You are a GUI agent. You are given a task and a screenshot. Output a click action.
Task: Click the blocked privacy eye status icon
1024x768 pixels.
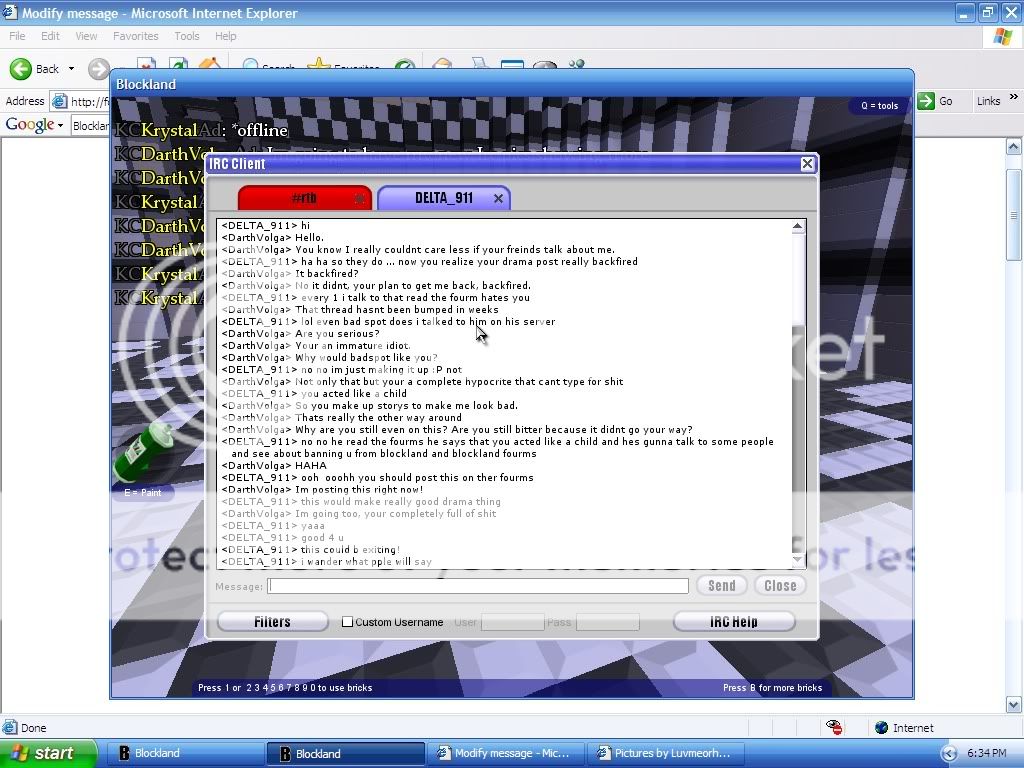[834, 727]
